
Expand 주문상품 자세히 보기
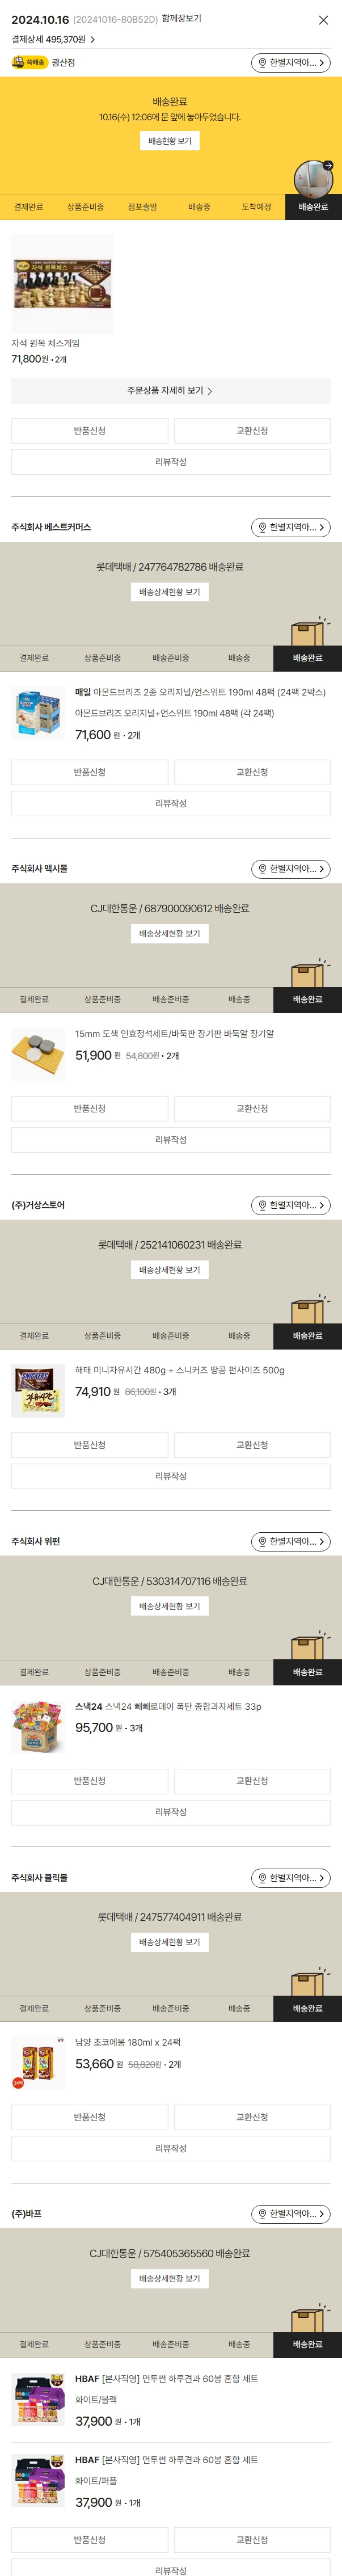tap(170, 391)
